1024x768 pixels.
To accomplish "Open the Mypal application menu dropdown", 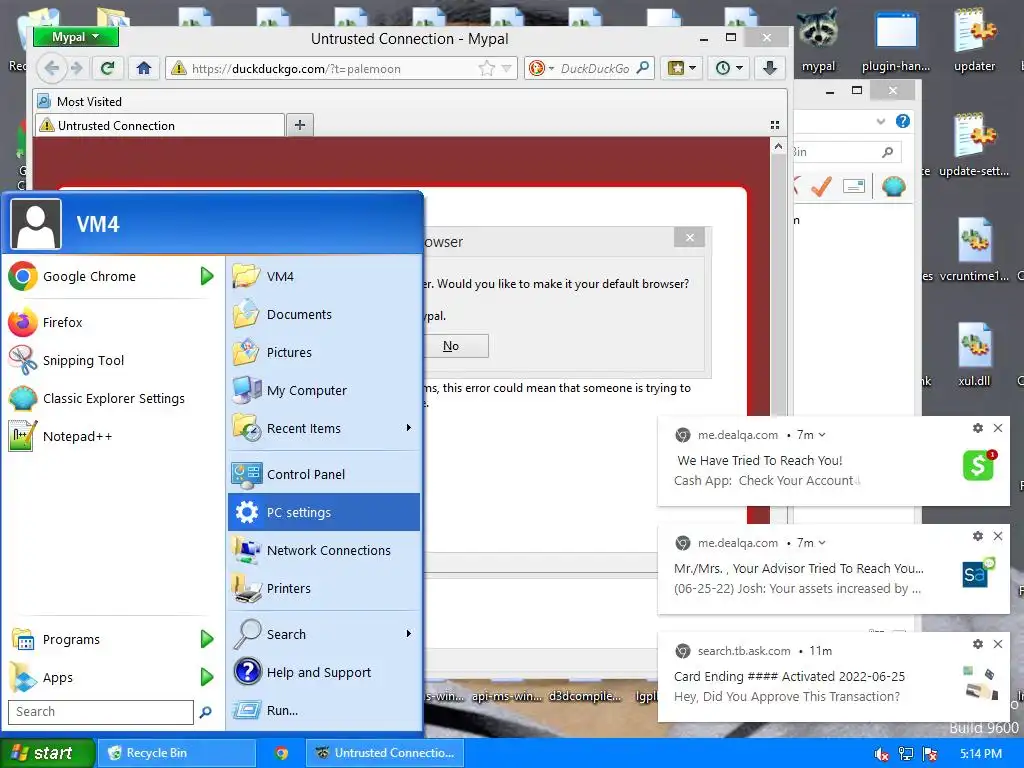I will click(76, 37).
